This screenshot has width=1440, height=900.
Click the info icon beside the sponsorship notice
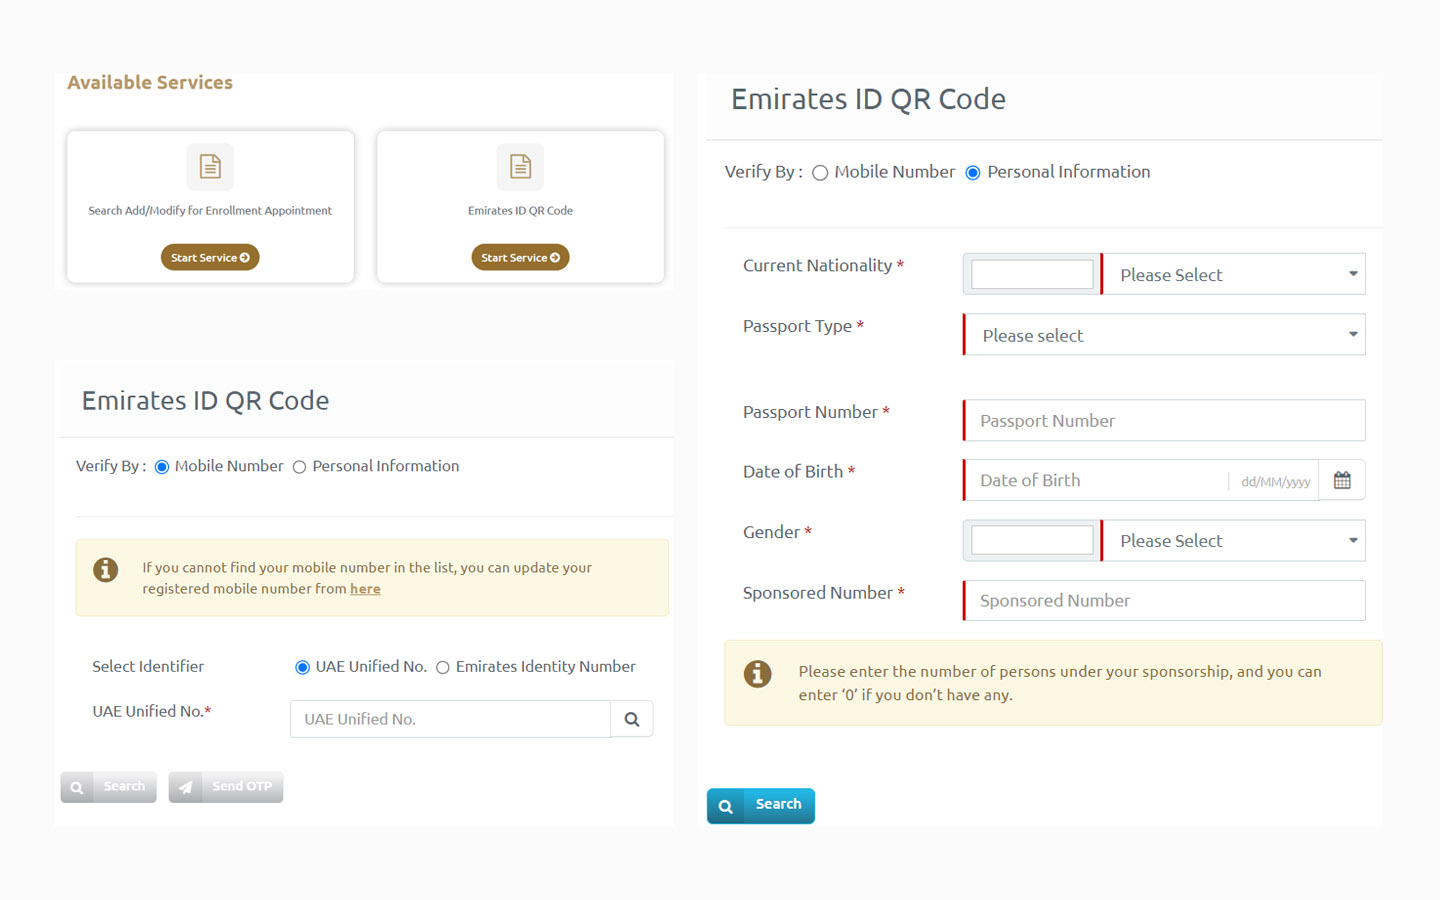(757, 674)
